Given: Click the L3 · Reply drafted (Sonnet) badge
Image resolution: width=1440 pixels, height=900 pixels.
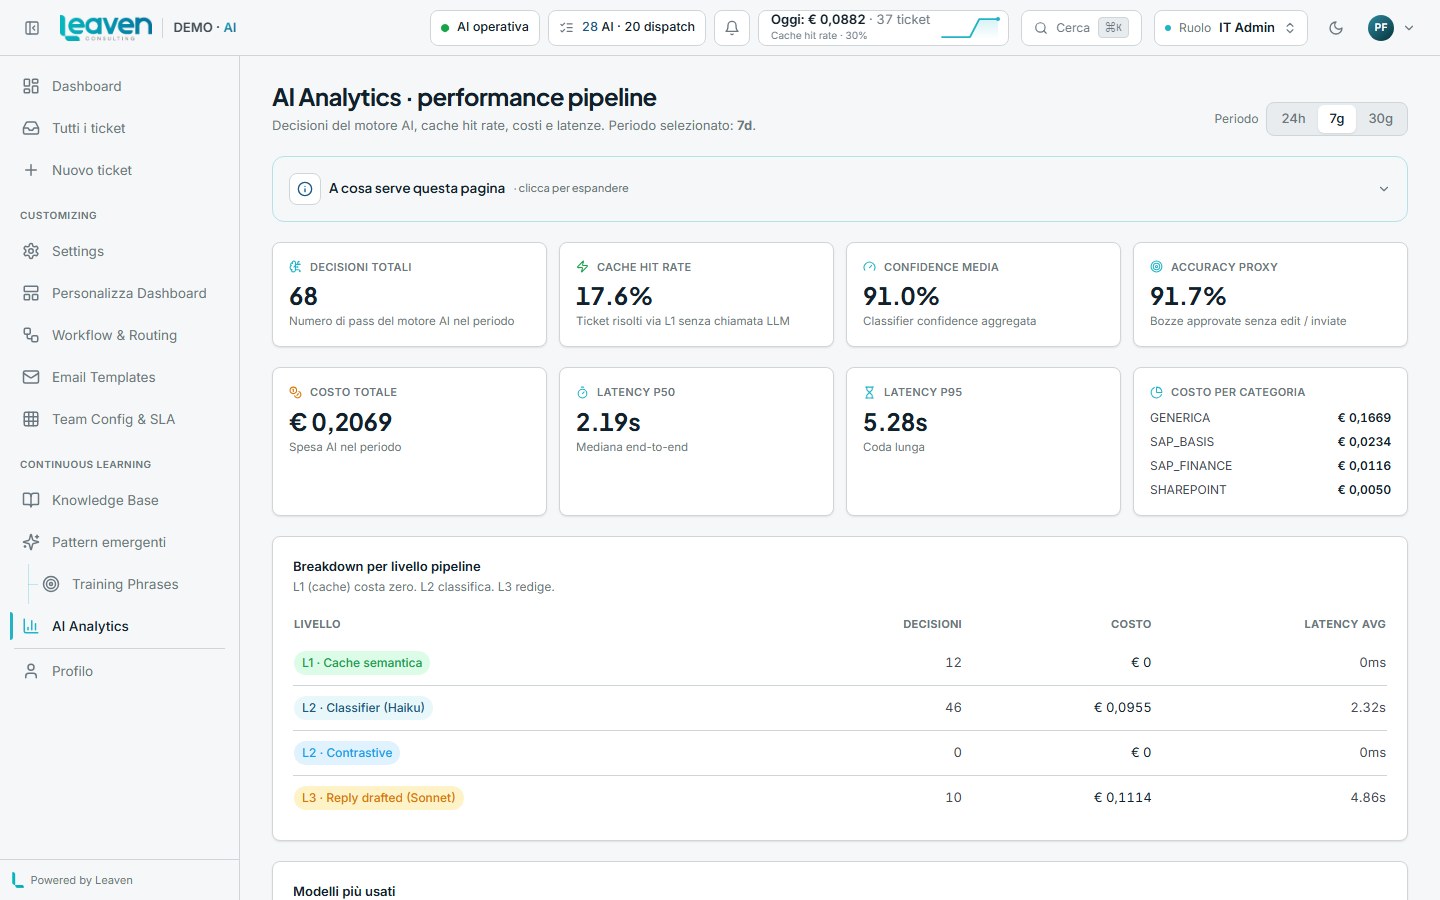Looking at the screenshot, I should coord(379,798).
